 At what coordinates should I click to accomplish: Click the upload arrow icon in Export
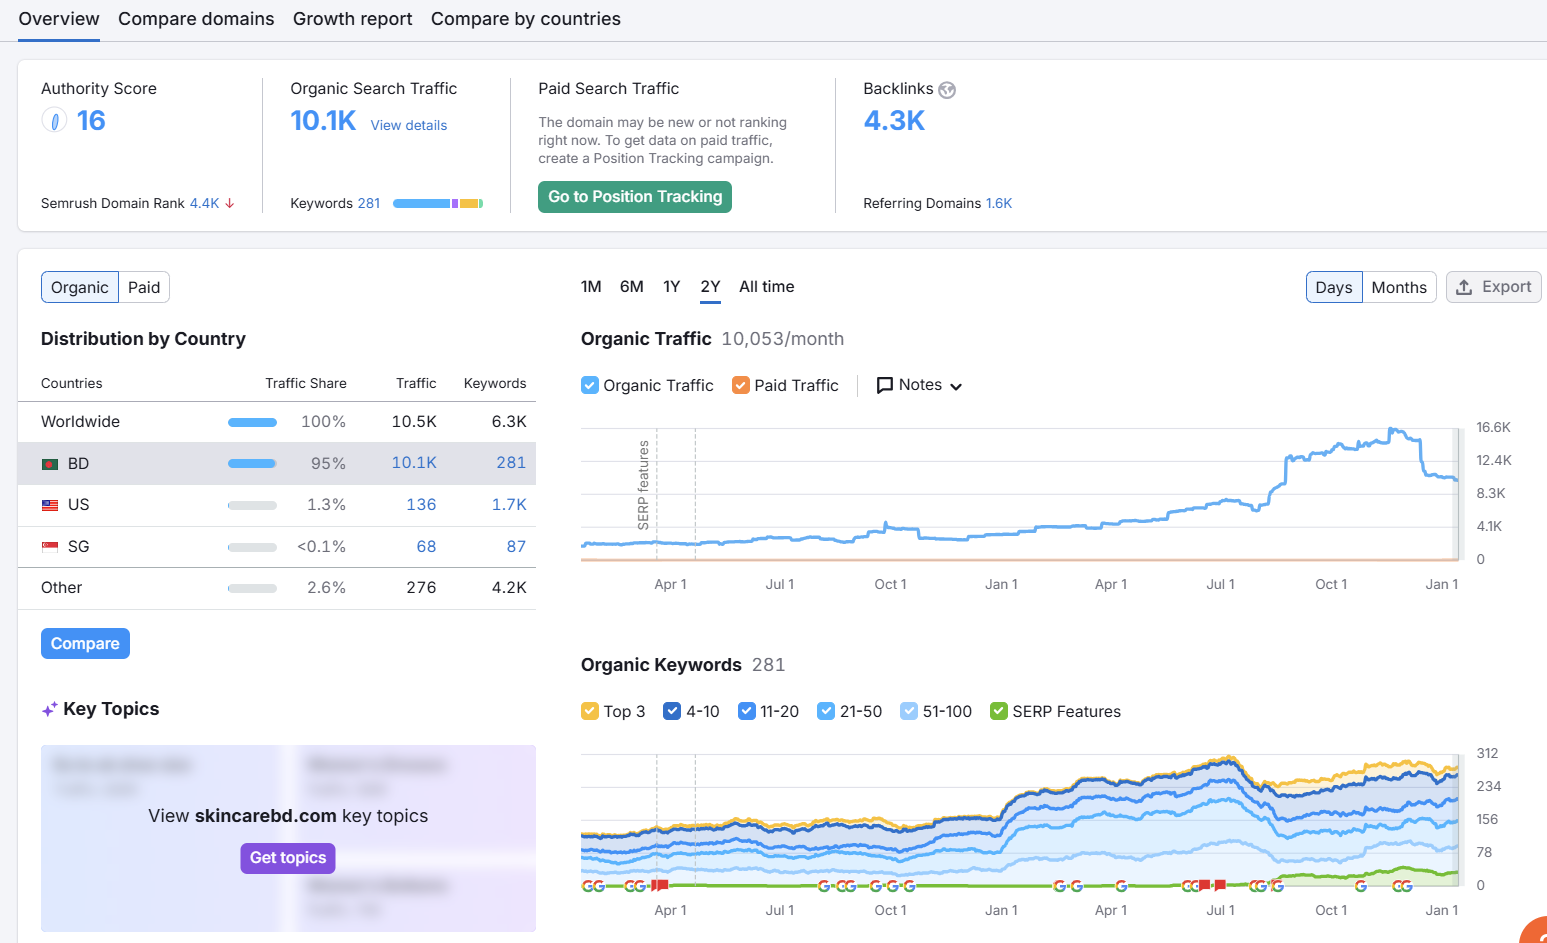1464,287
